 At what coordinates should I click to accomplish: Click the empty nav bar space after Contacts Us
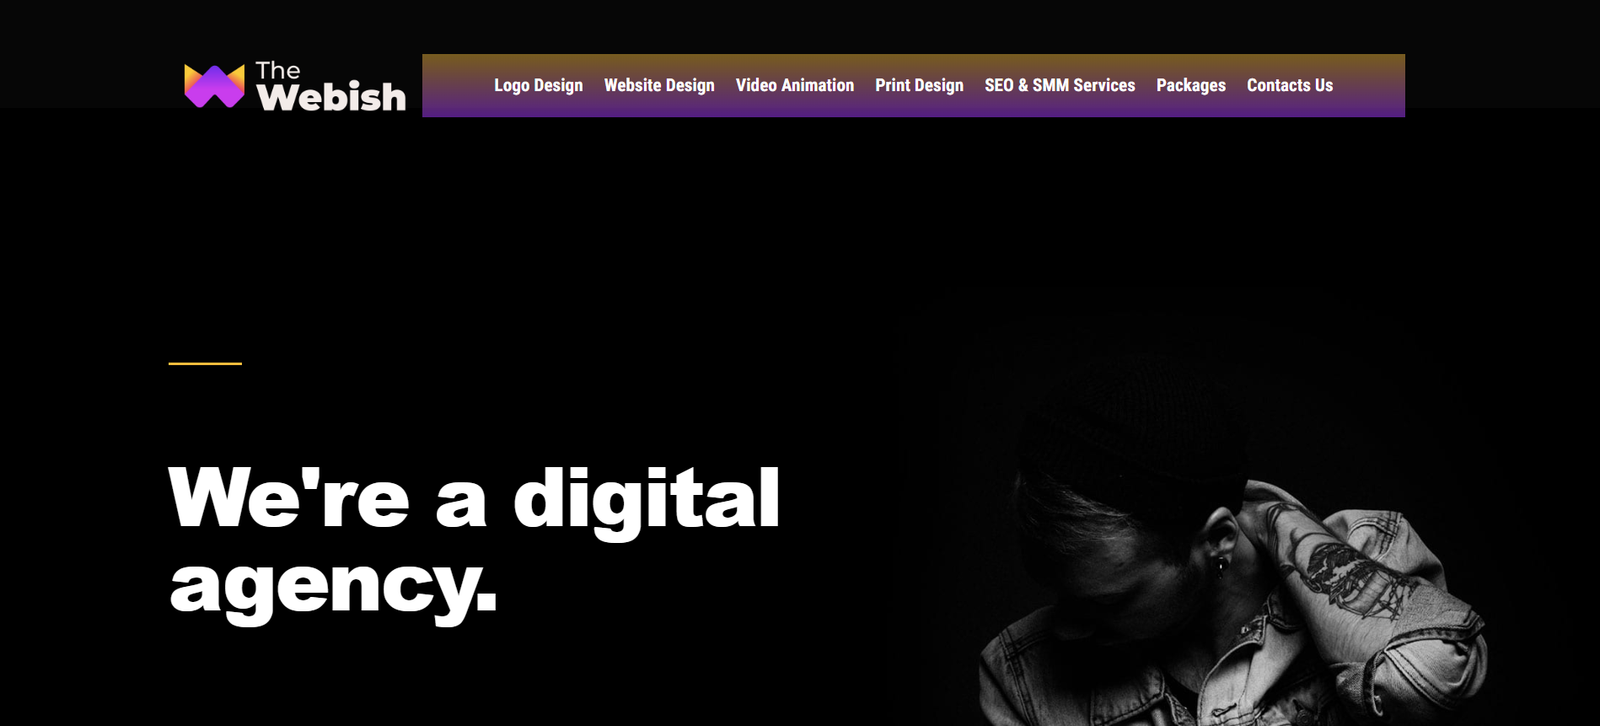coord(1369,85)
